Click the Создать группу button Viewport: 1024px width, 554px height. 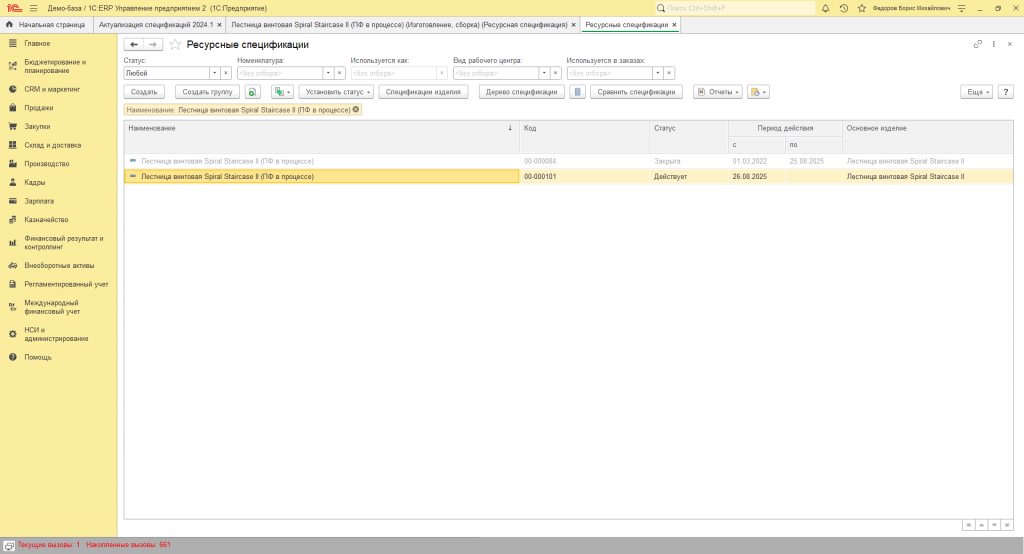point(208,92)
